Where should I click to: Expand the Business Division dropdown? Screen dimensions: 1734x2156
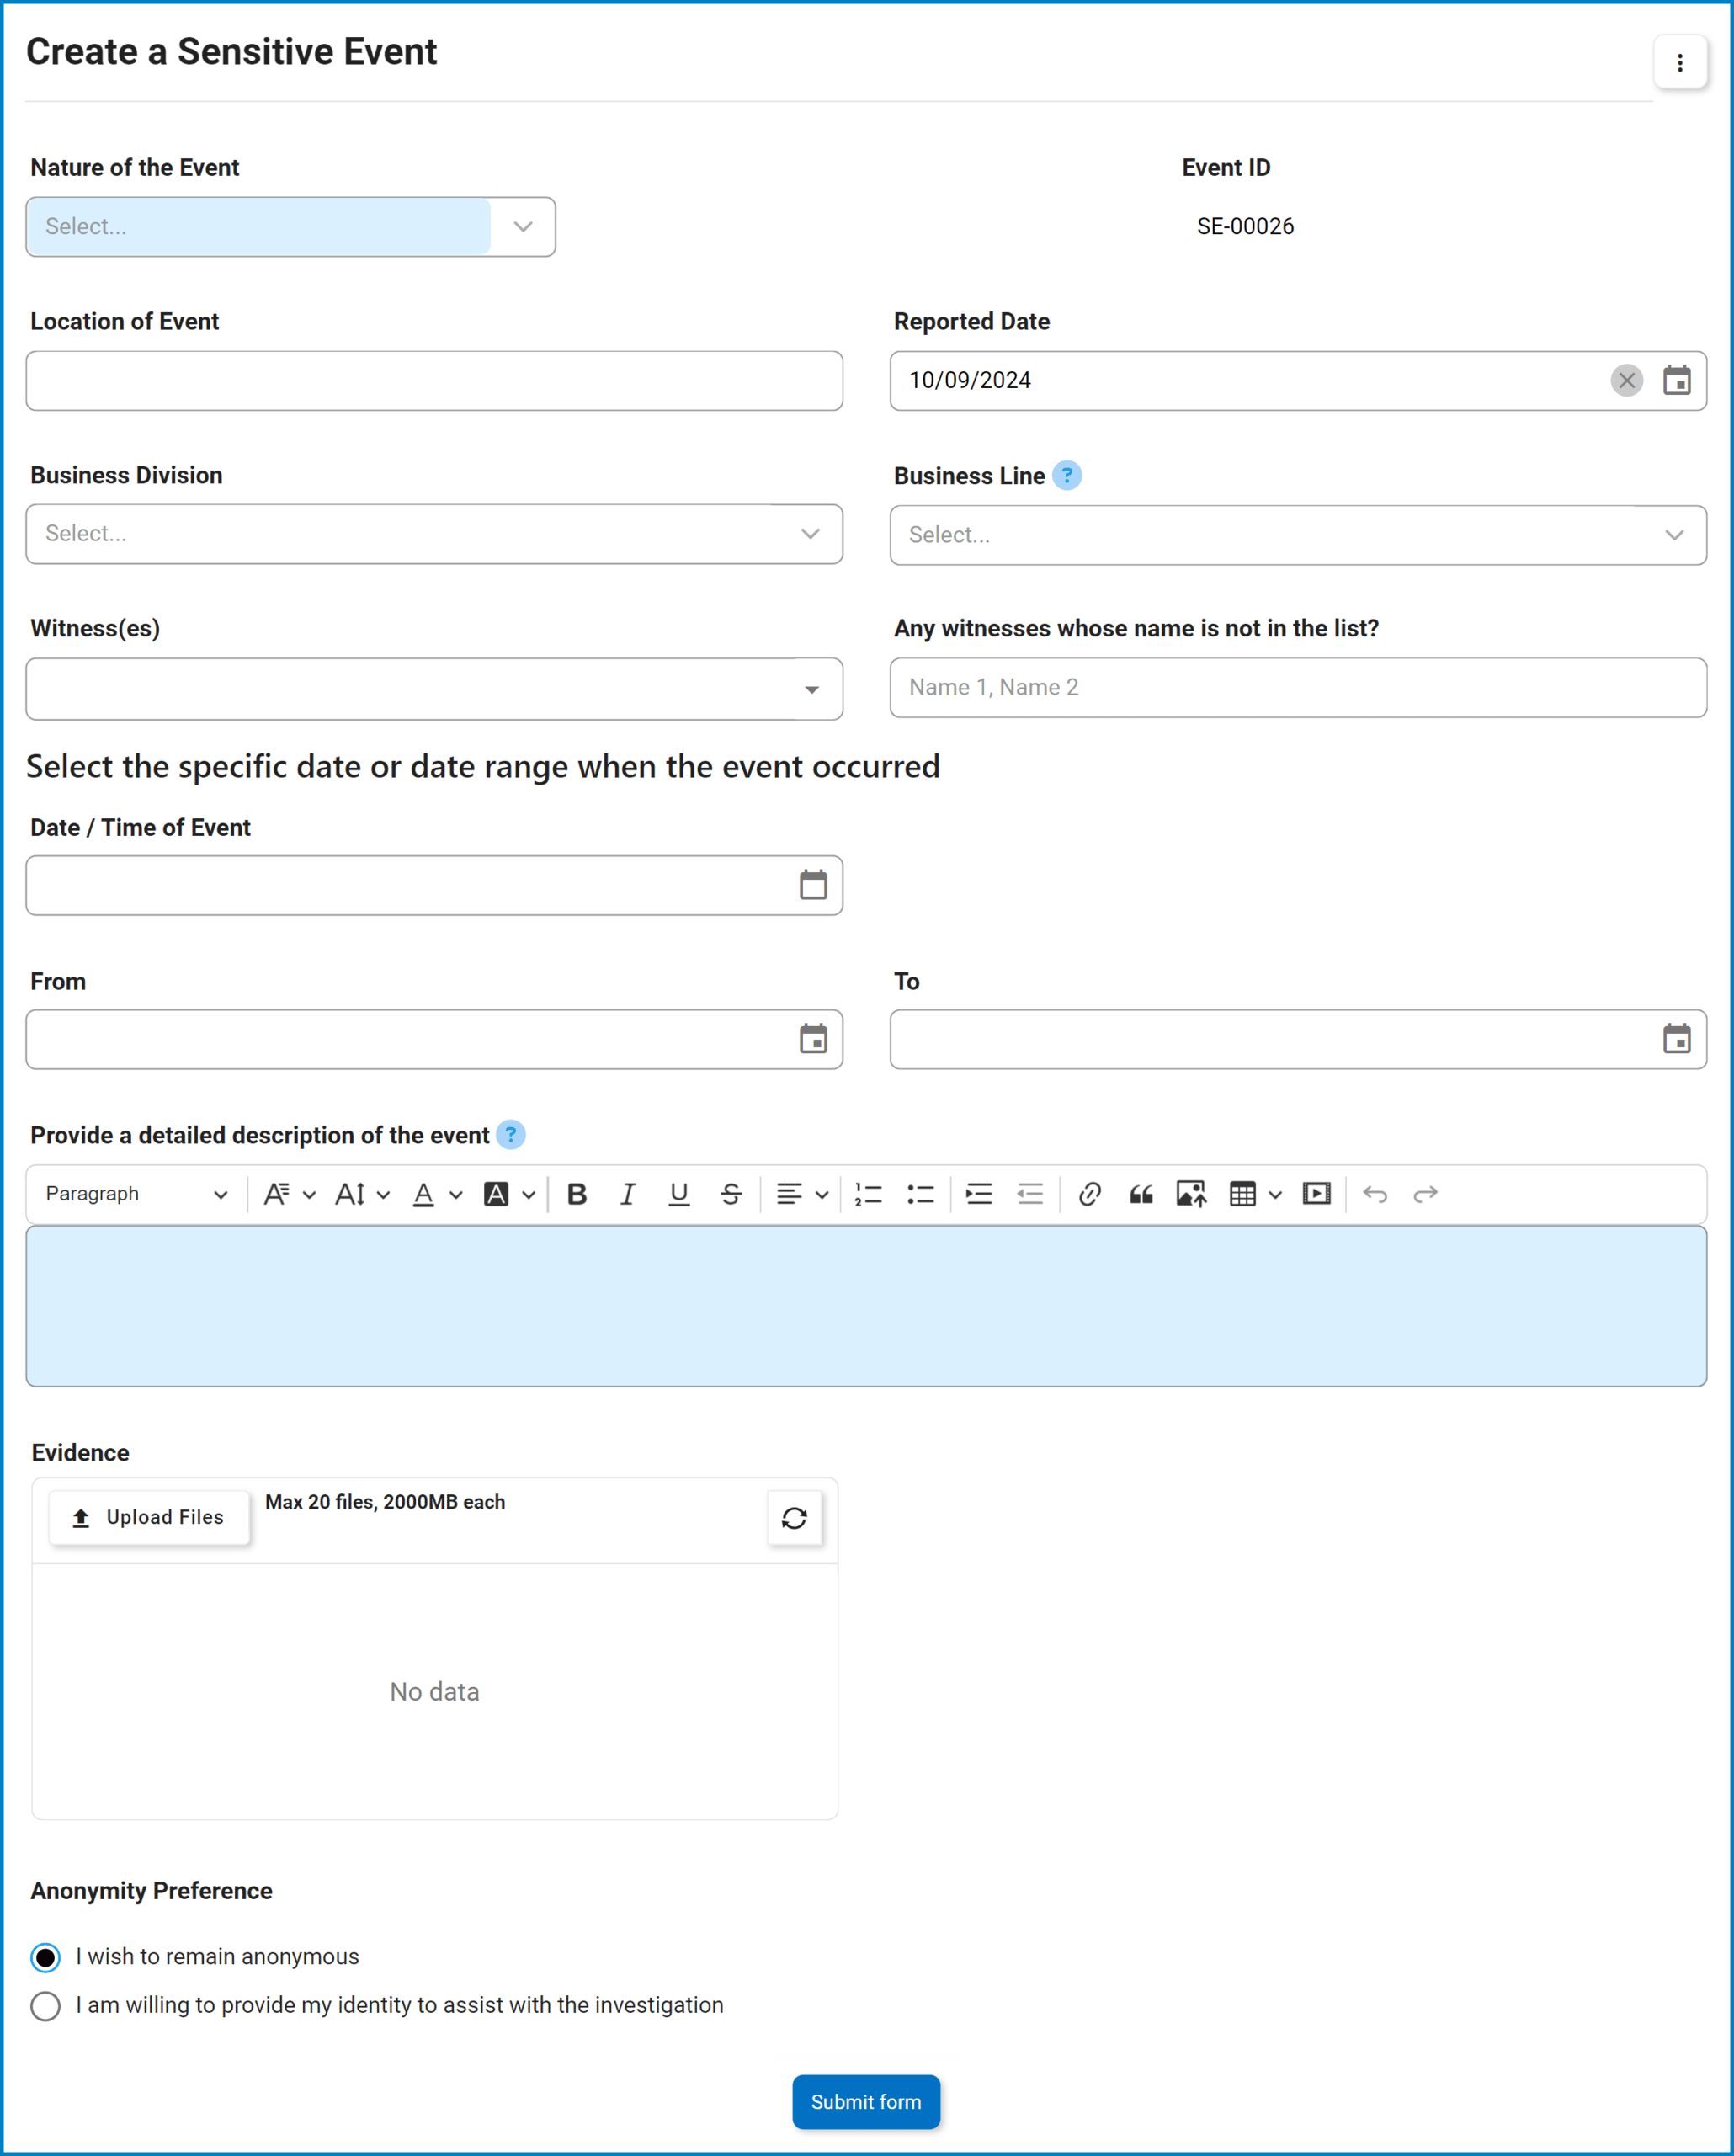pos(434,534)
